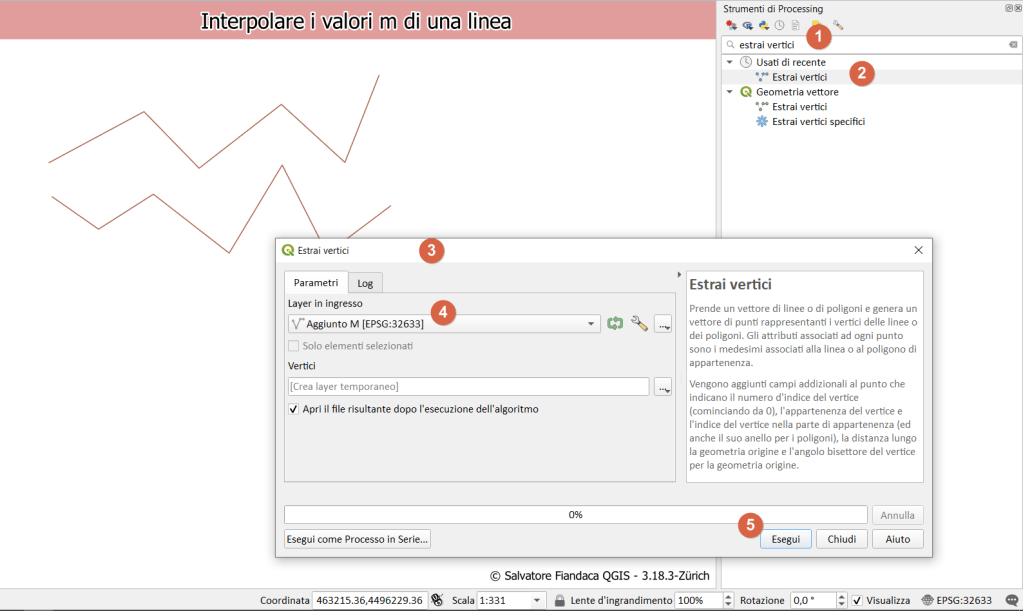Open the Scala 1:331 dropdown
This screenshot has height=611, width=1023.
pyautogui.click(x=537, y=600)
